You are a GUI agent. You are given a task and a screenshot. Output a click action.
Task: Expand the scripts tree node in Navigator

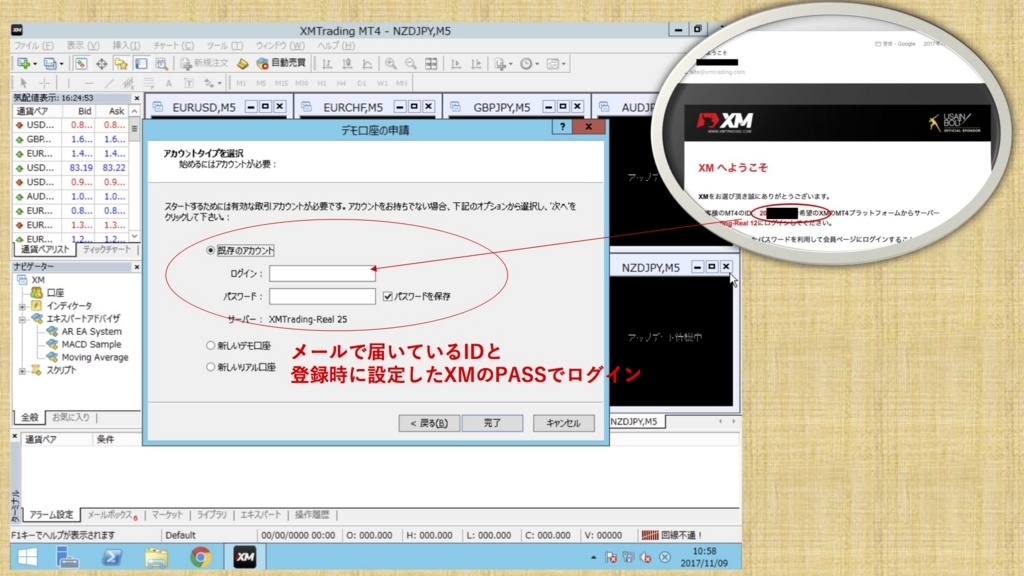22,370
